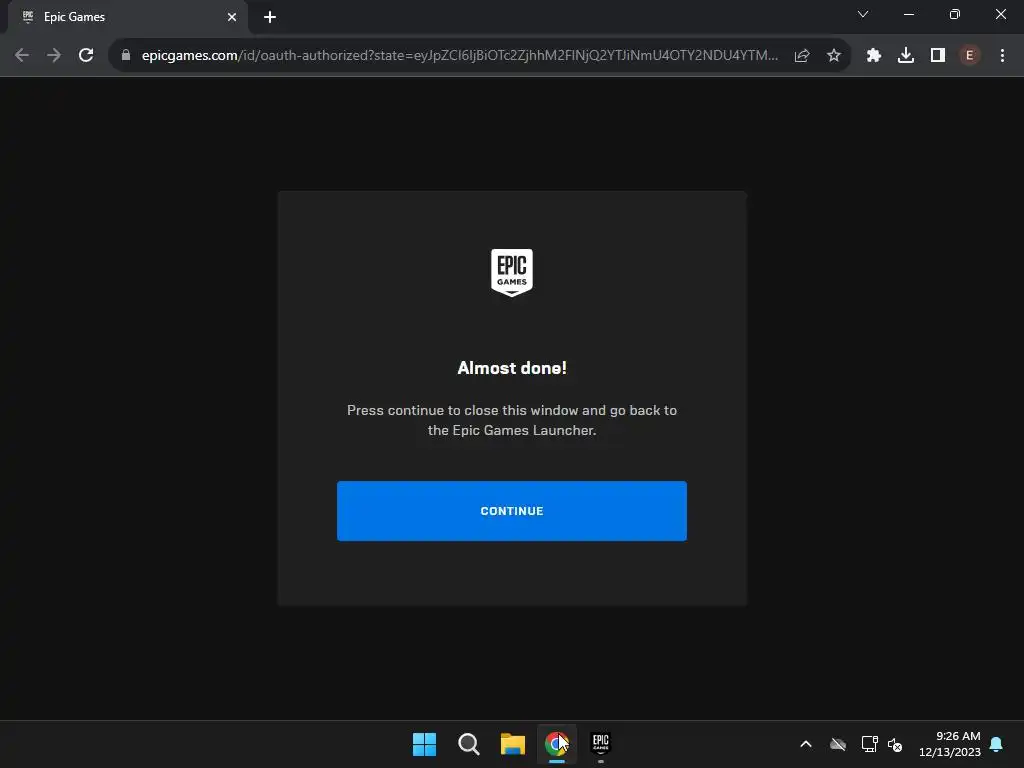Open network settings tray icon
The width and height of the screenshot is (1024, 768).
coord(869,744)
